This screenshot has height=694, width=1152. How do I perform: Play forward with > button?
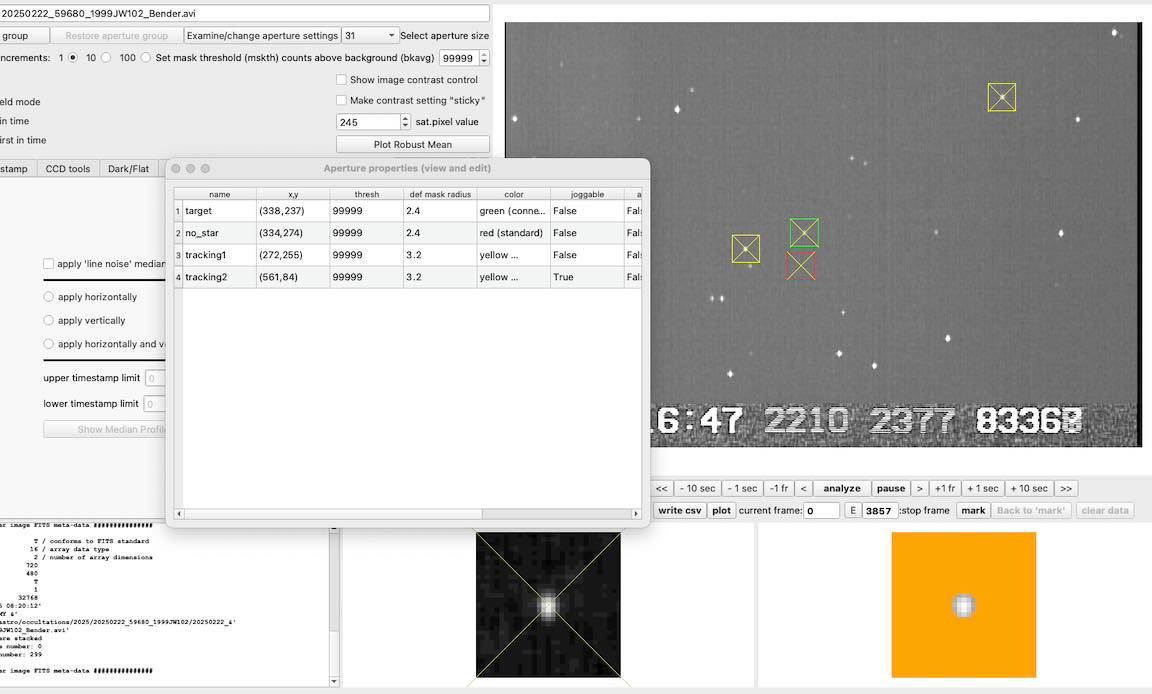click(x=919, y=488)
